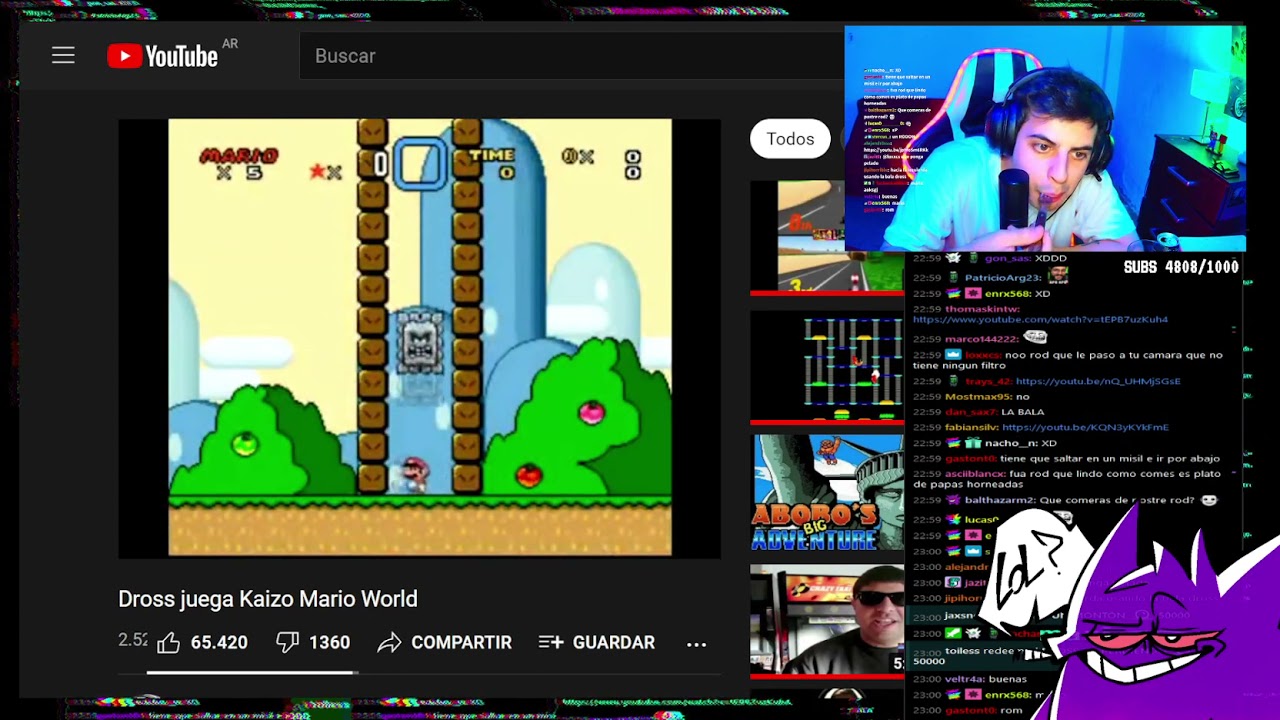Open the recommended video with man in sunglasses
Viewport: 1280px width, 720px height.
pyautogui.click(x=827, y=620)
